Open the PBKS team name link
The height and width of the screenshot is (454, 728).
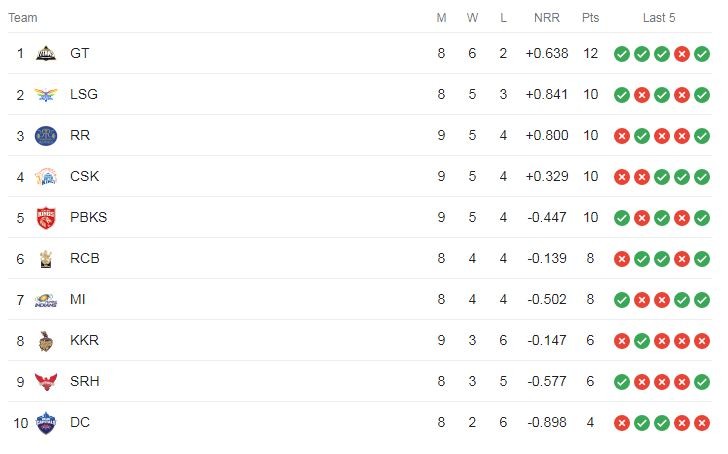coord(88,217)
